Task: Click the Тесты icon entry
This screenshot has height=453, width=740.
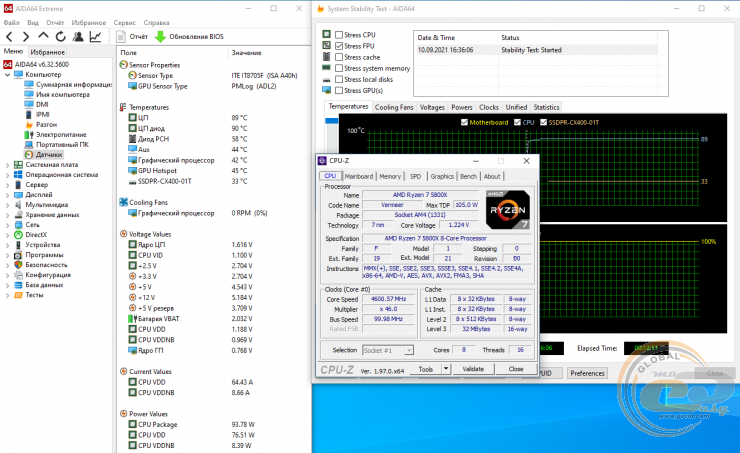Action: coord(18,295)
